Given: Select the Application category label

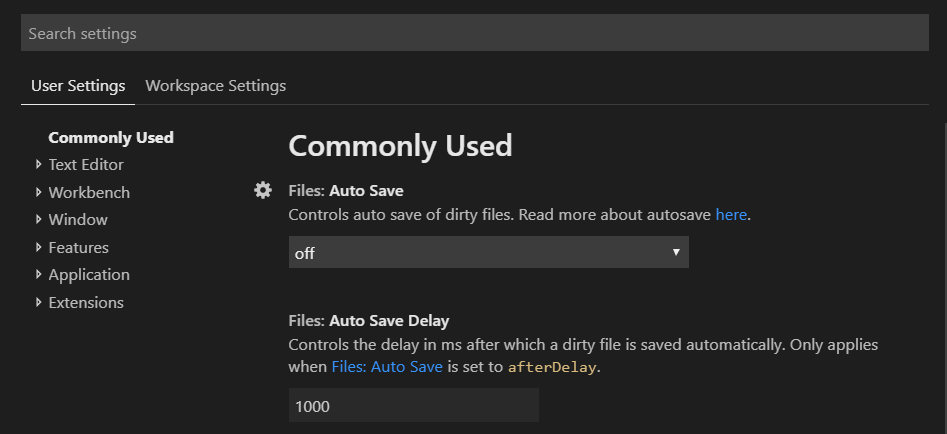Looking at the screenshot, I should click(89, 275).
